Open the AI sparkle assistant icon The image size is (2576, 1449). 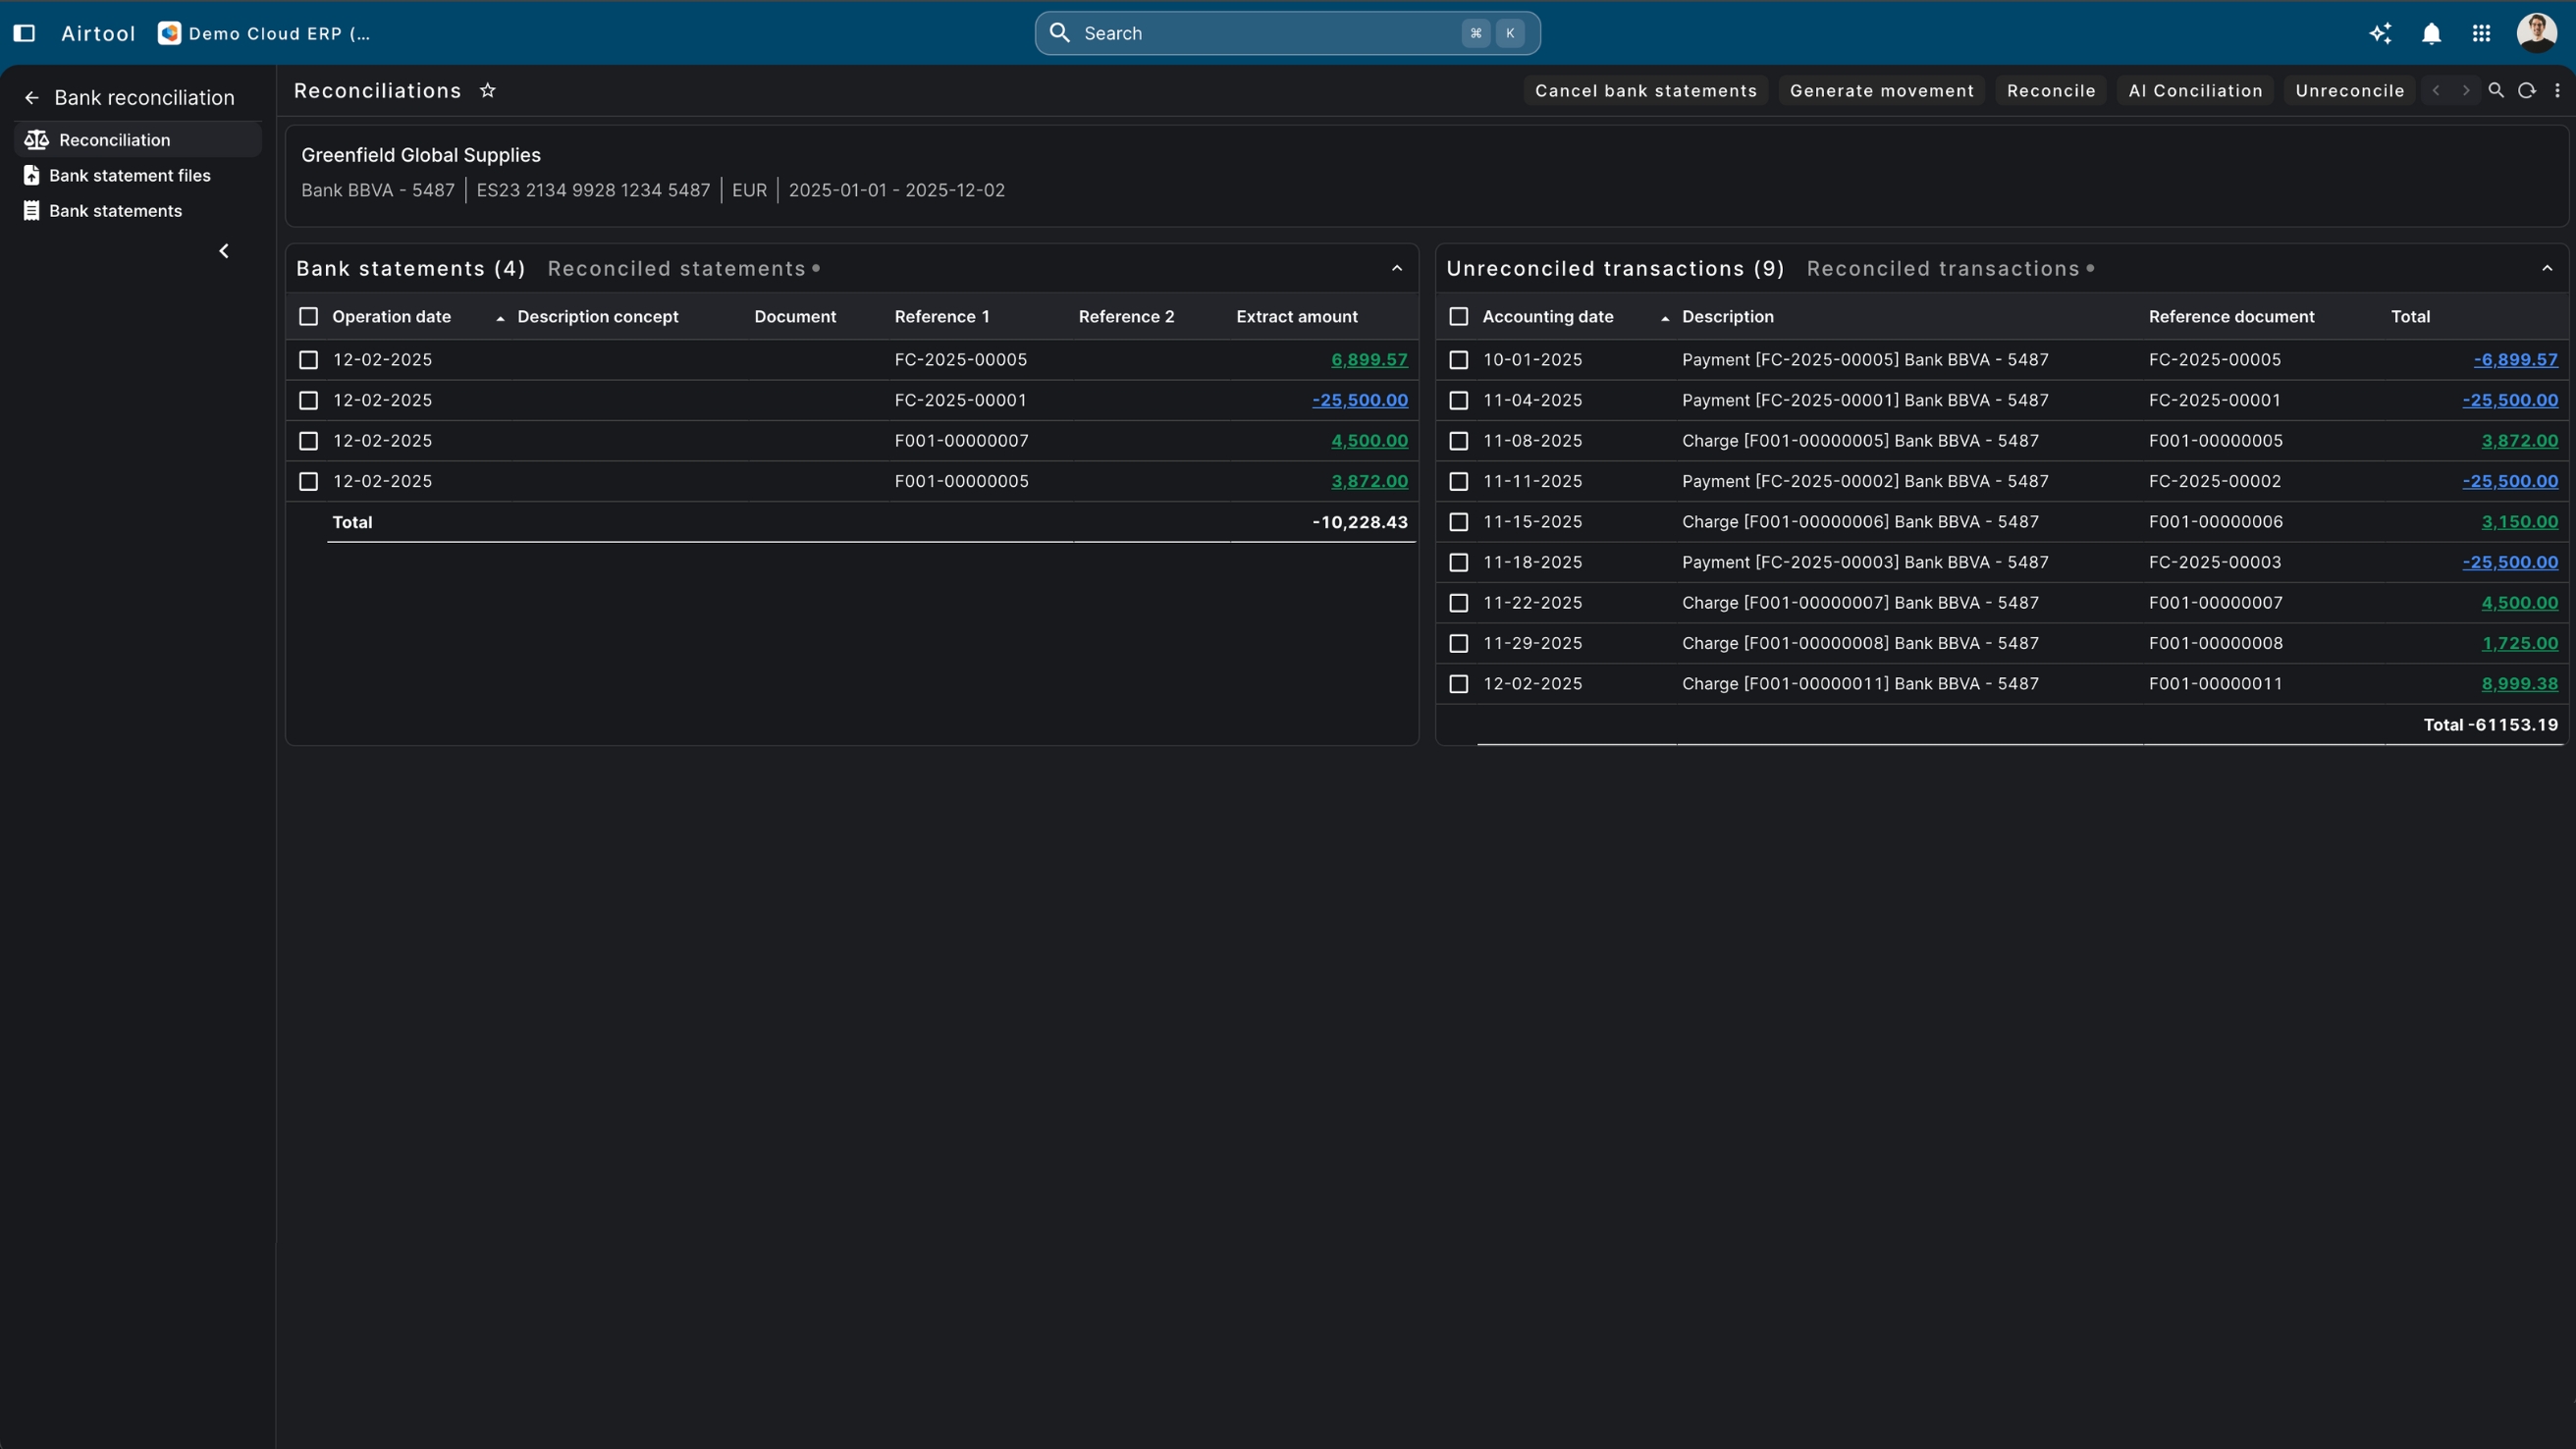[2380, 33]
